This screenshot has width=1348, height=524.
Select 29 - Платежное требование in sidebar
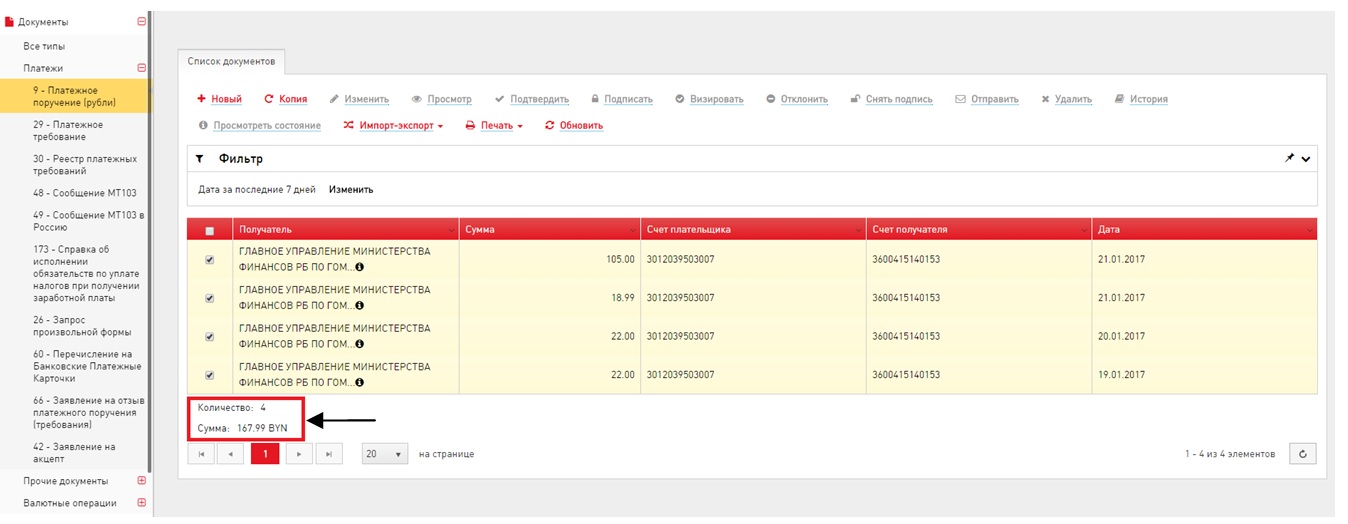(x=68, y=130)
